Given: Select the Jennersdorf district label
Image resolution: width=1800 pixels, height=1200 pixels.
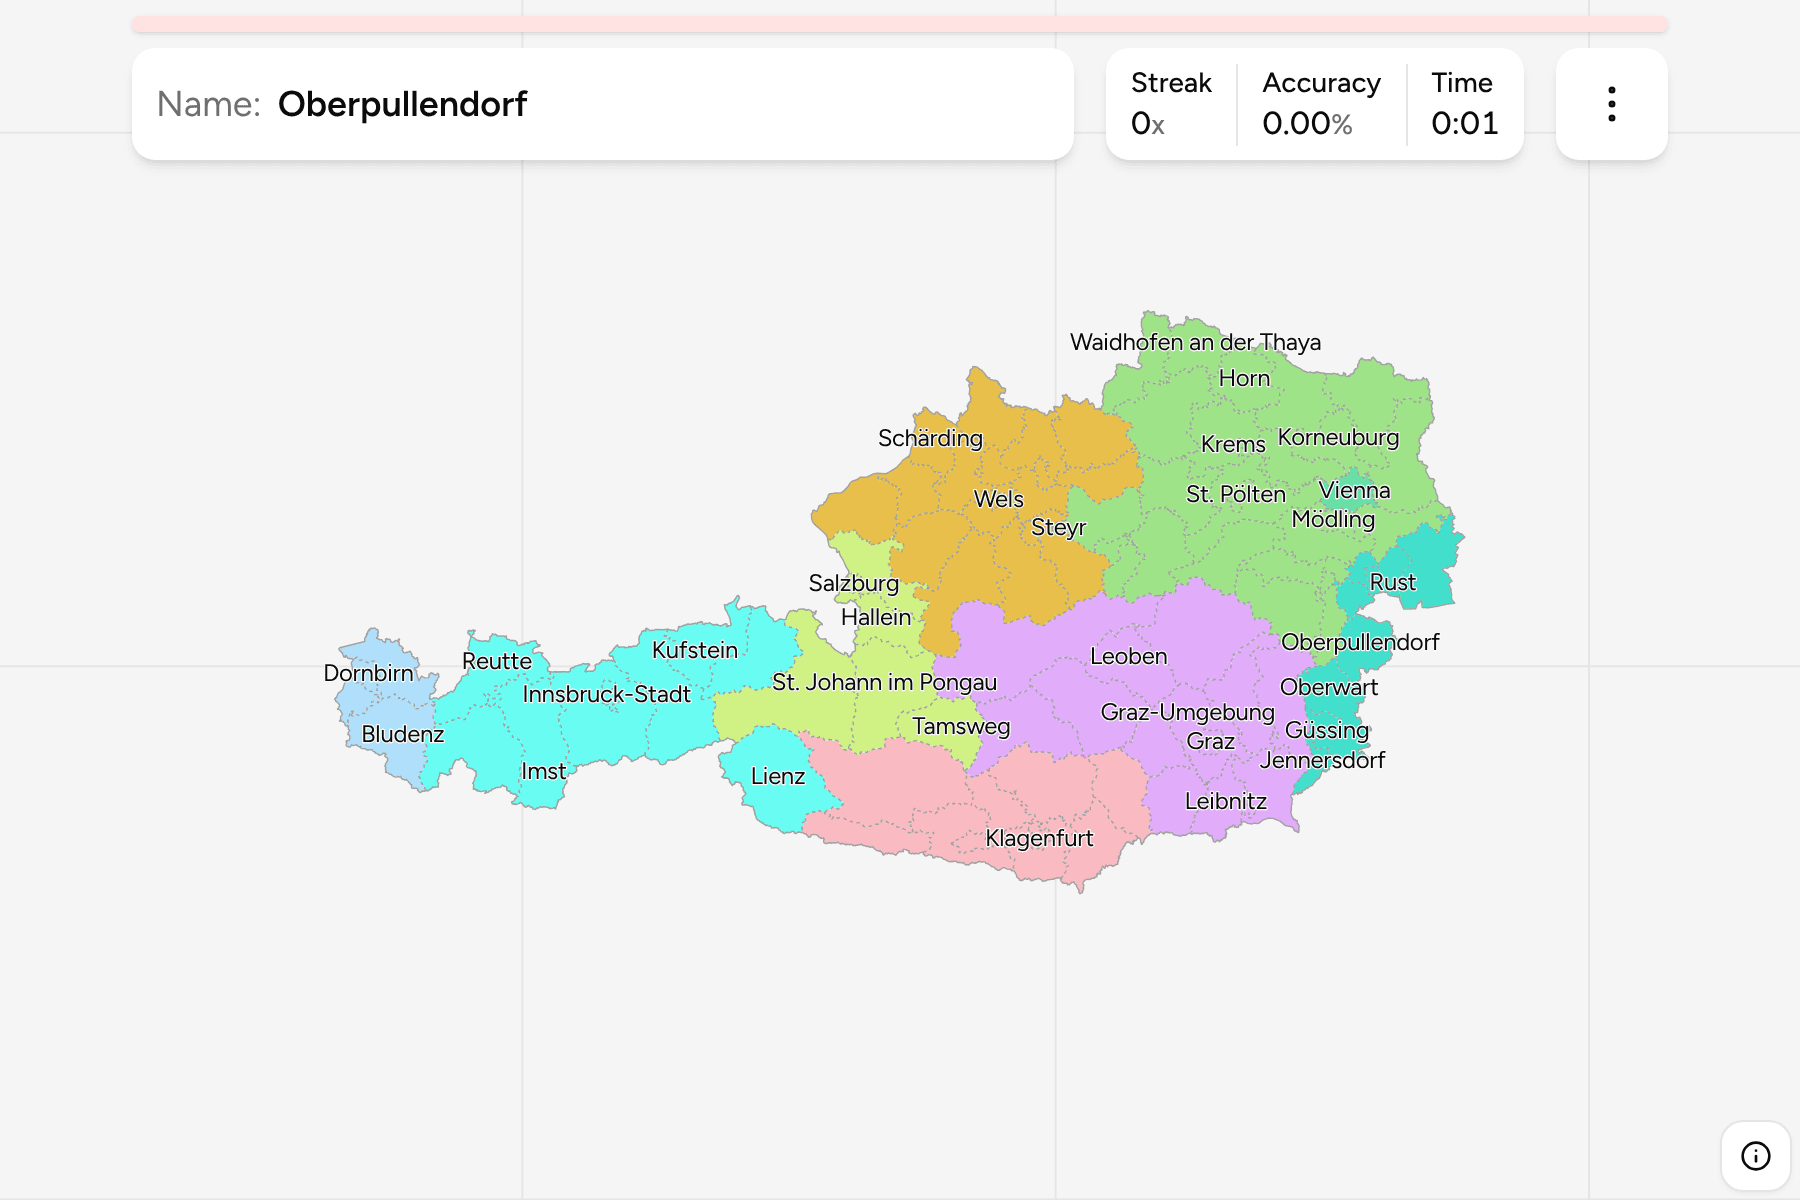Looking at the screenshot, I should click(x=1322, y=760).
